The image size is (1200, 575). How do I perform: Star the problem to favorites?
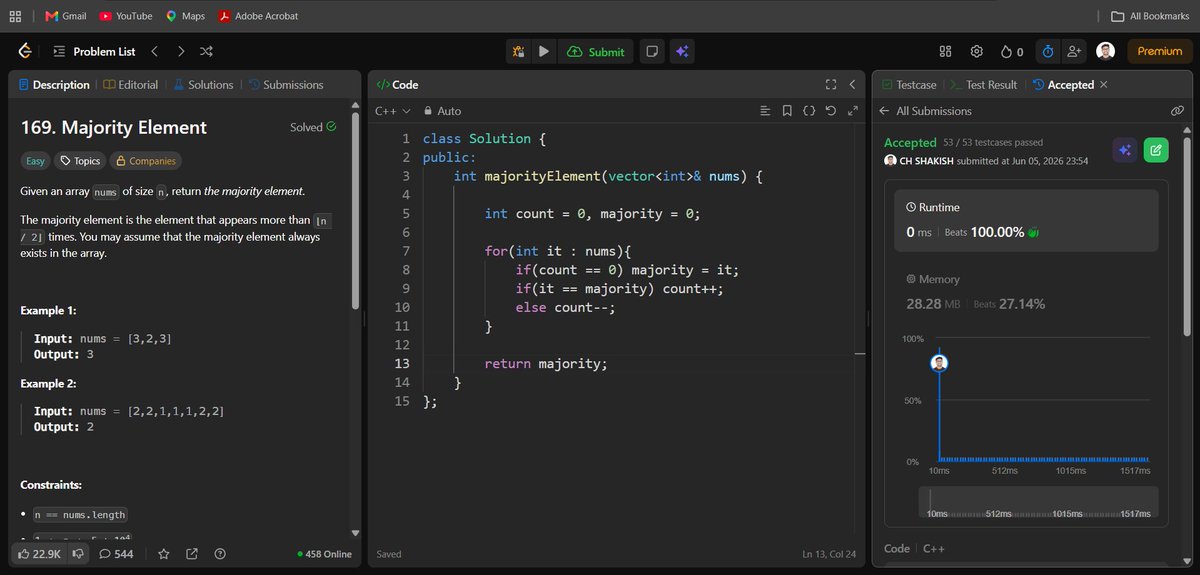click(x=164, y=553)
